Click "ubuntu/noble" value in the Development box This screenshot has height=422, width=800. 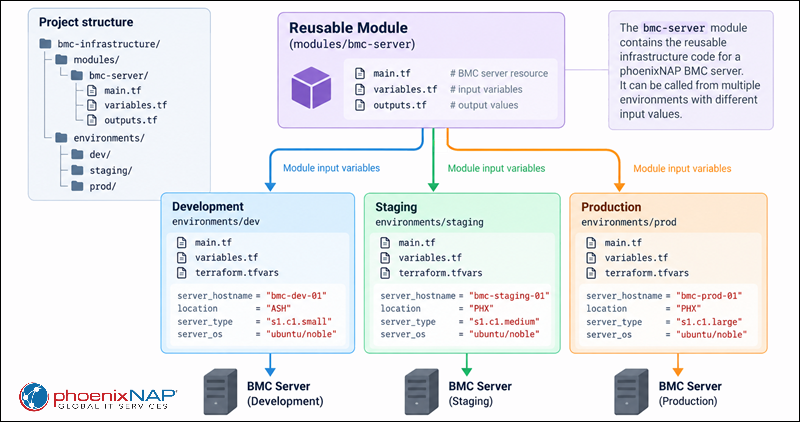tap(302, 334)
